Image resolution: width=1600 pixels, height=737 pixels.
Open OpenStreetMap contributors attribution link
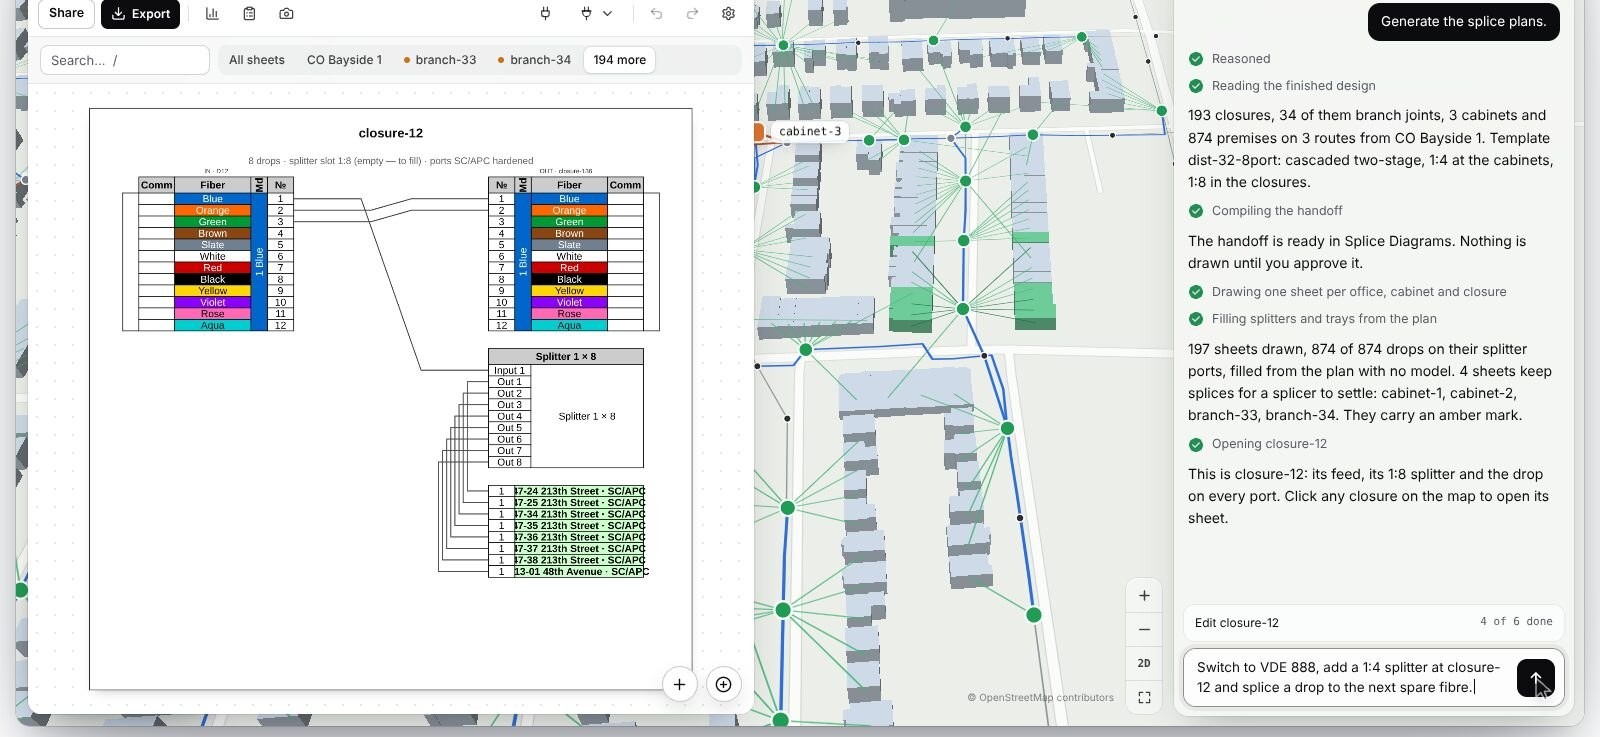click(1040, 697)
